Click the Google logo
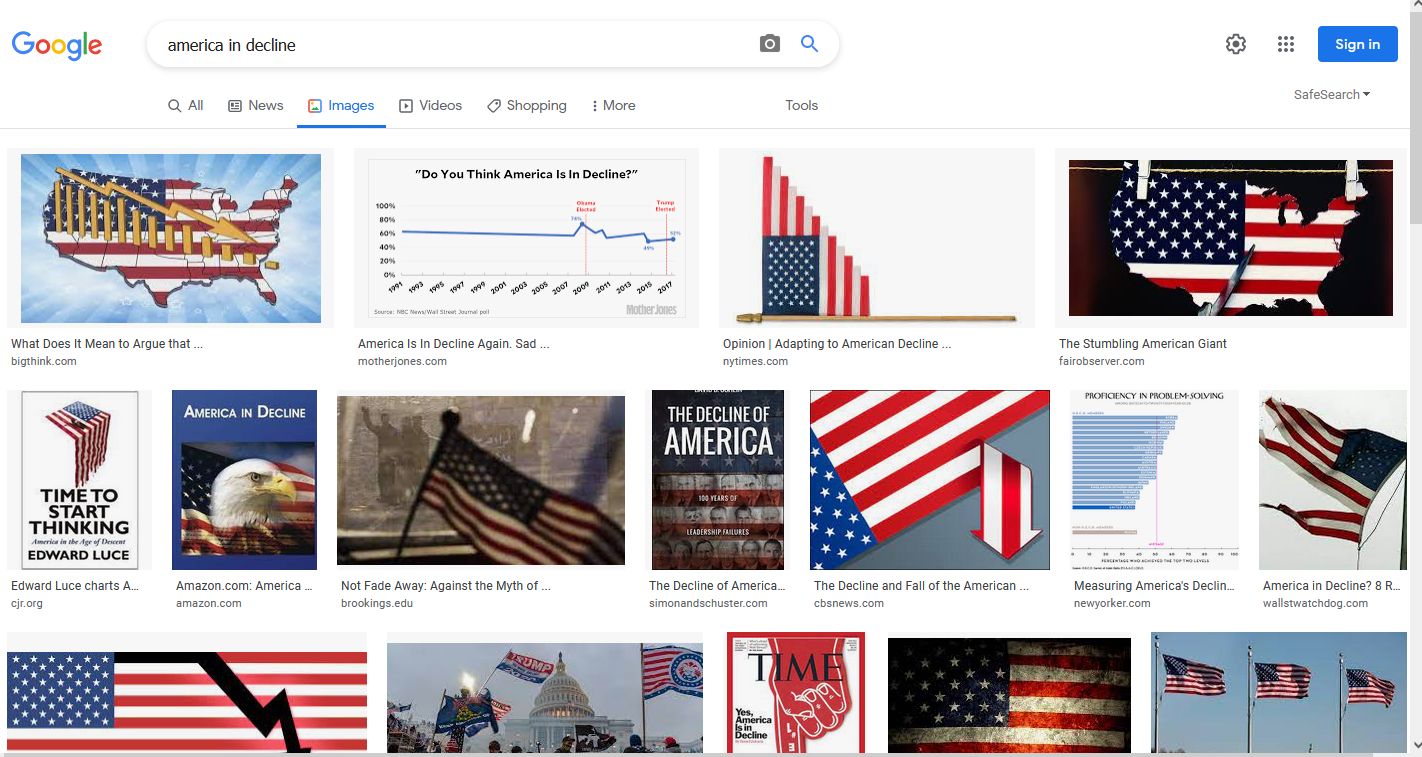 click(57, 44)
